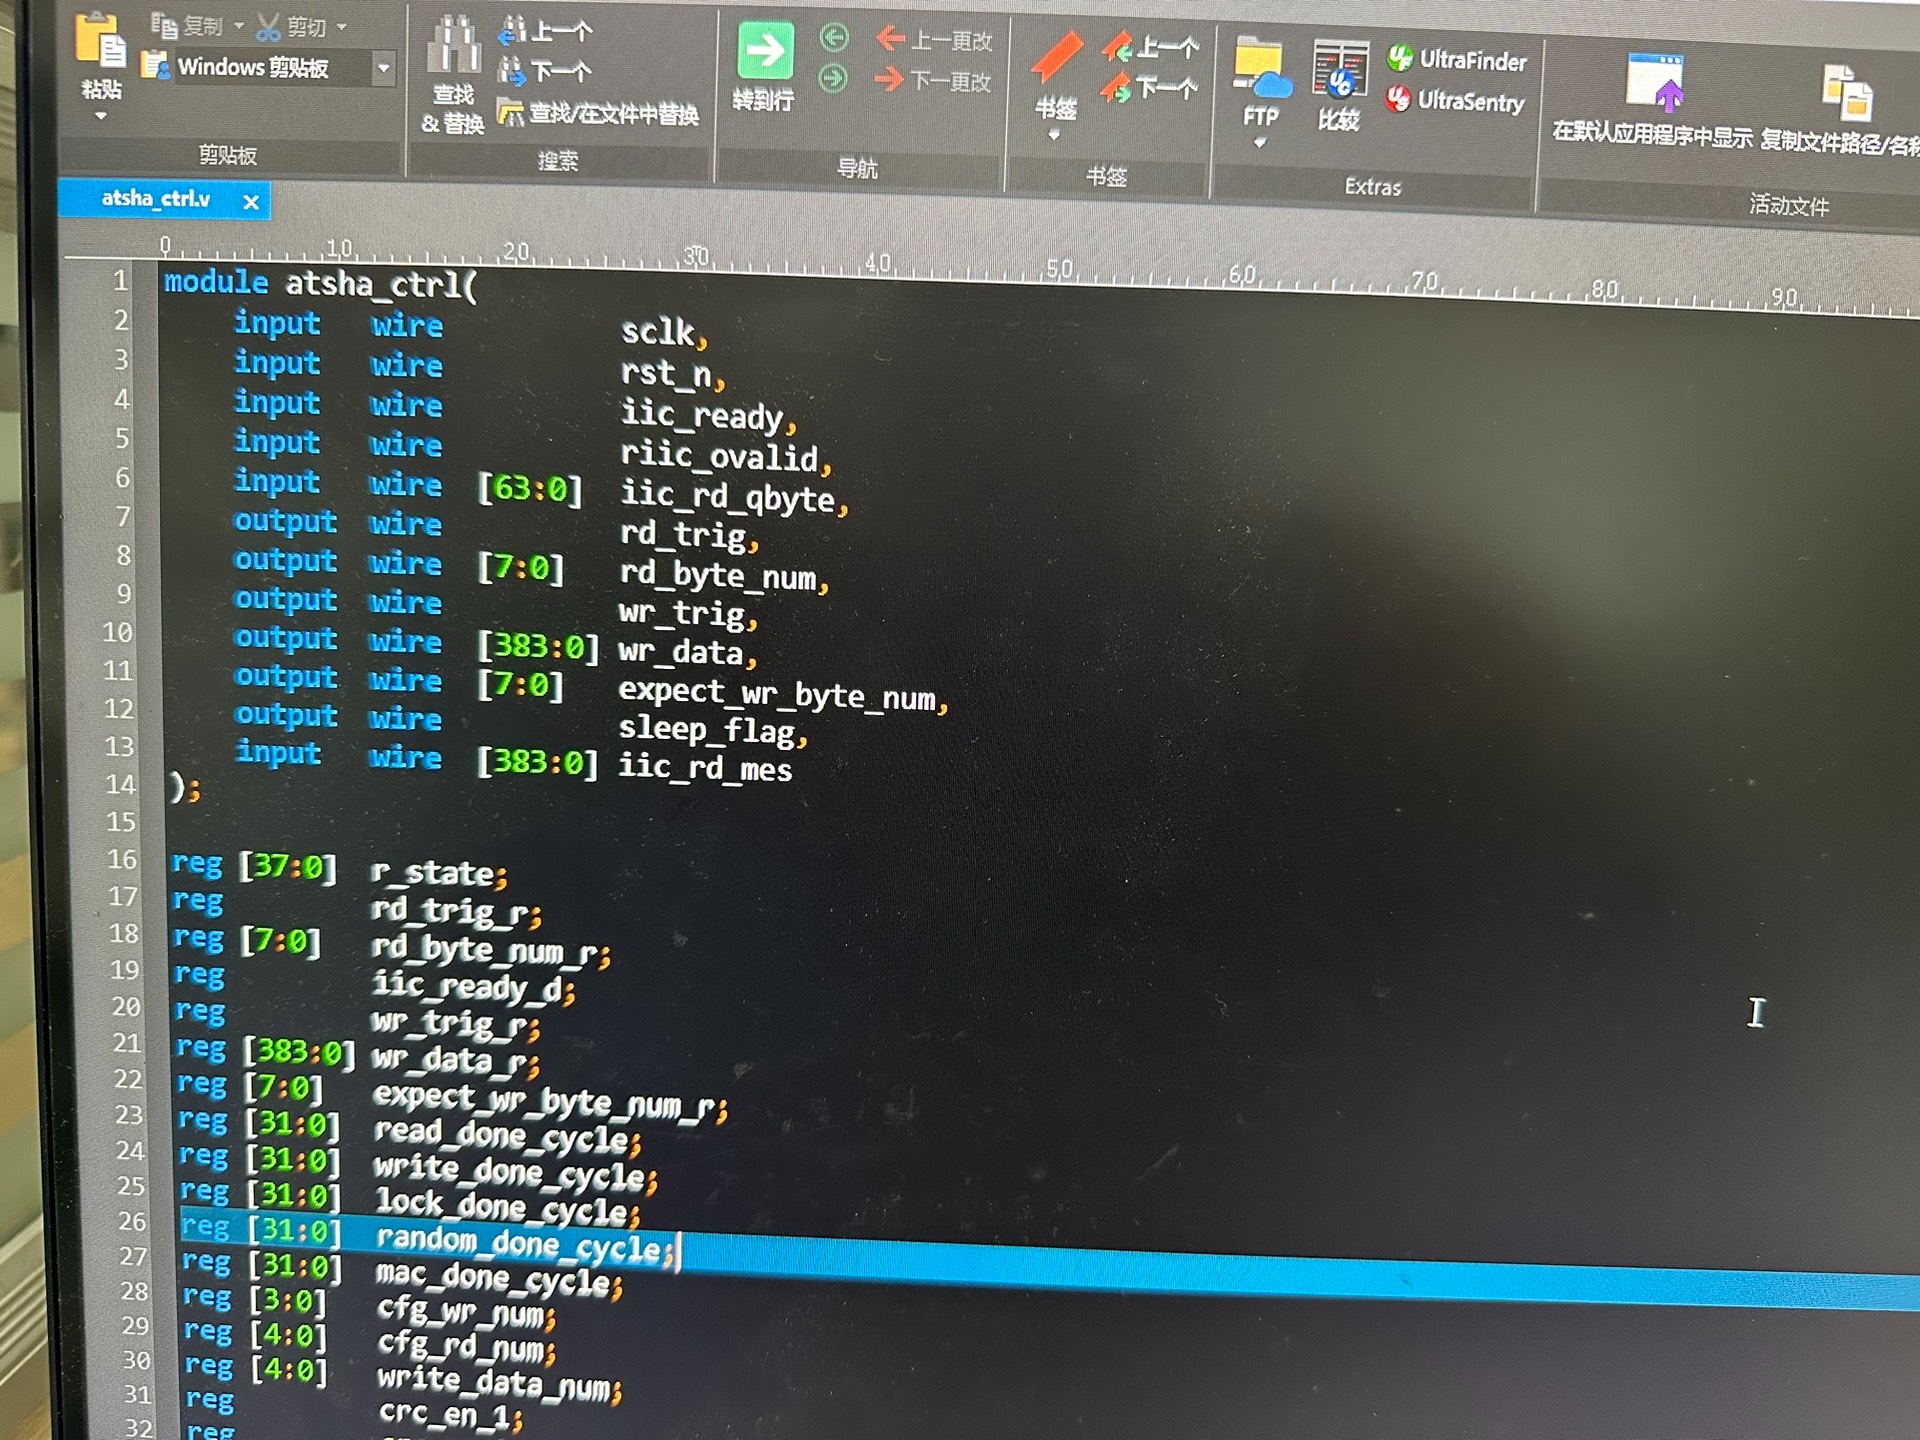This screenshot has height=1440, width=1920.
Task: Expand the Copy dropdown arrow
Action: [239, 26]
